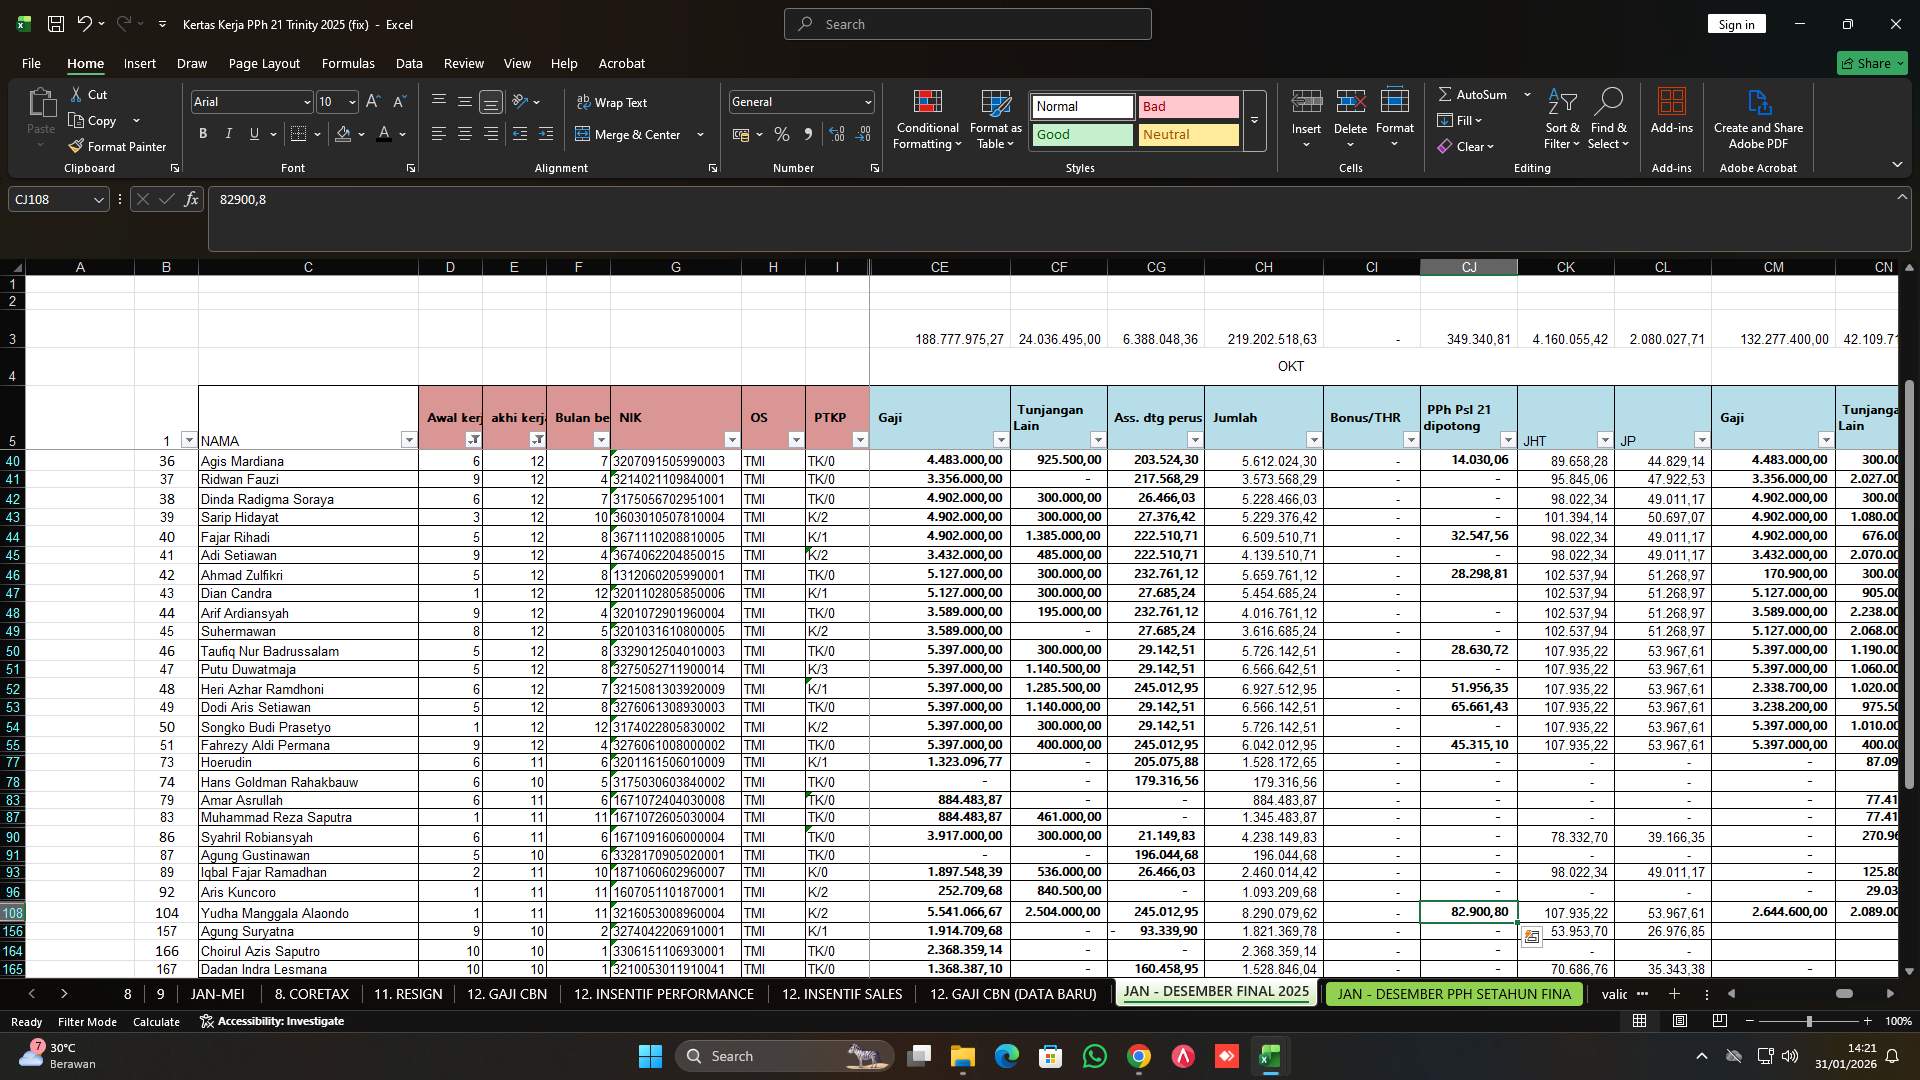Open Sort & Filter options

[1561, 118]
